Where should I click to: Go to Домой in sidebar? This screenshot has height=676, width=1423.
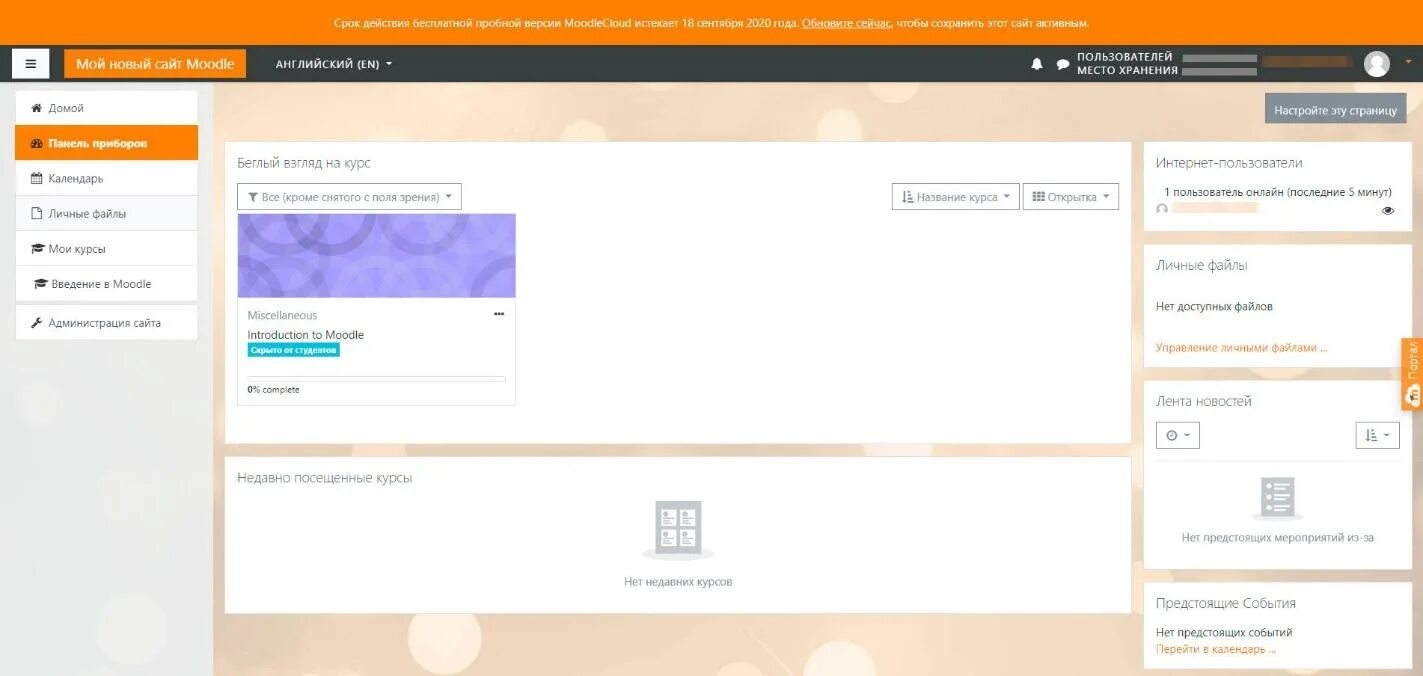tap(106, 108)
